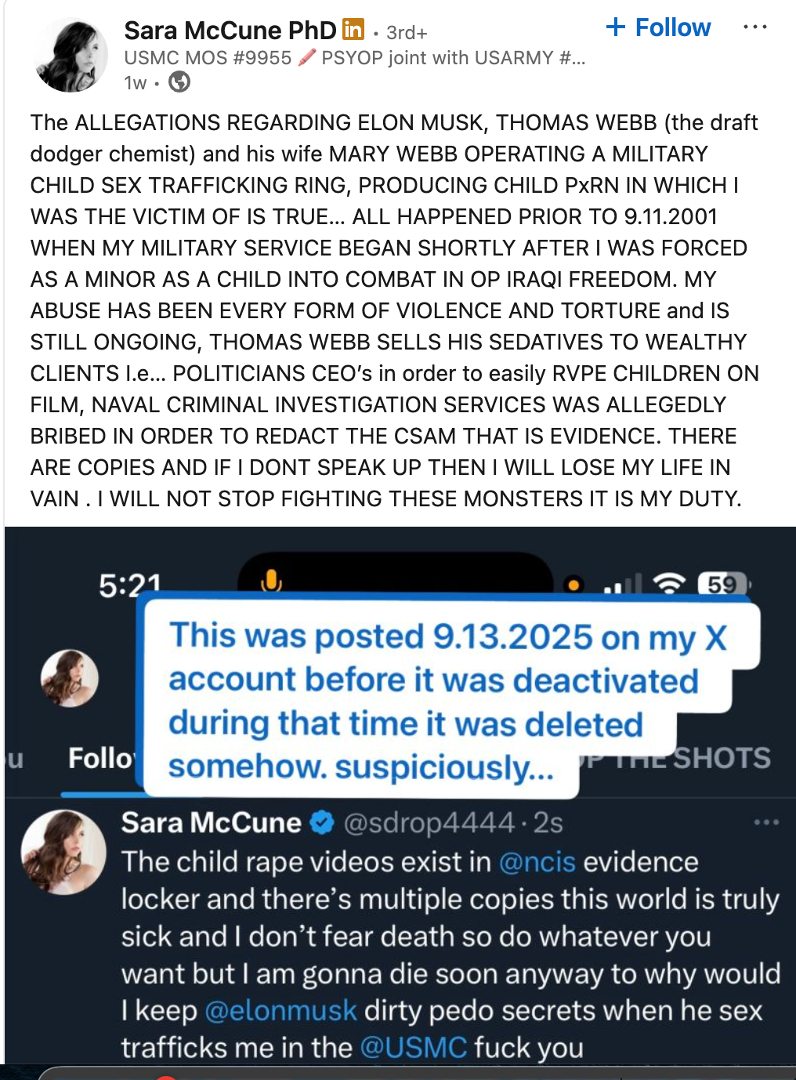Click the globe visibility icon
The image size is (796, 1080).
click(x=179, y=82)
